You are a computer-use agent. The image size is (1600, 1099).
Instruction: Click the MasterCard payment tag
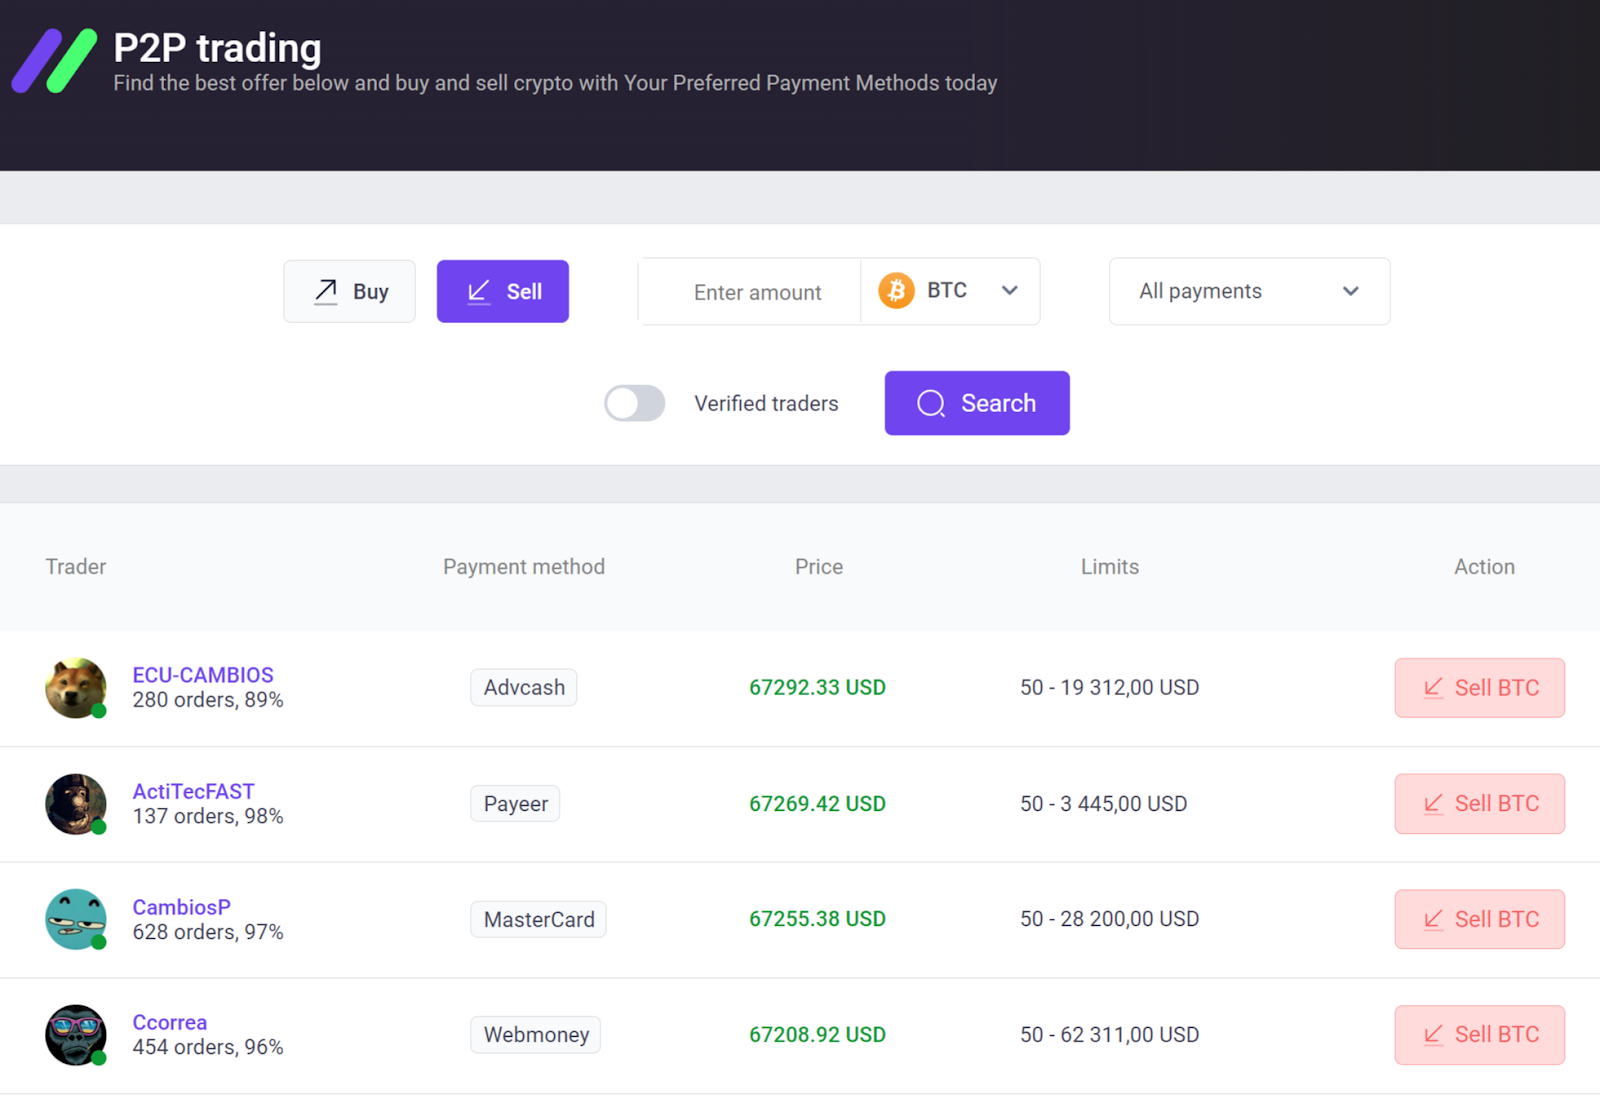pyautogui.click(x=539, y=919)
